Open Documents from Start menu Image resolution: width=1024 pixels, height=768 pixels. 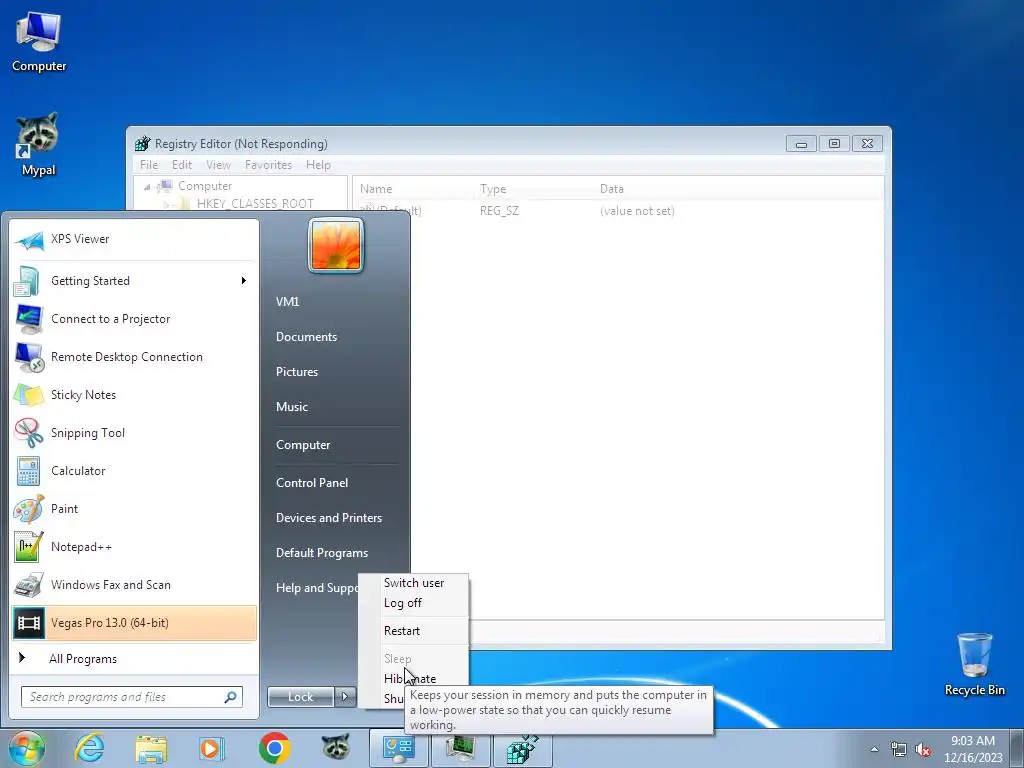pos(306,337)
